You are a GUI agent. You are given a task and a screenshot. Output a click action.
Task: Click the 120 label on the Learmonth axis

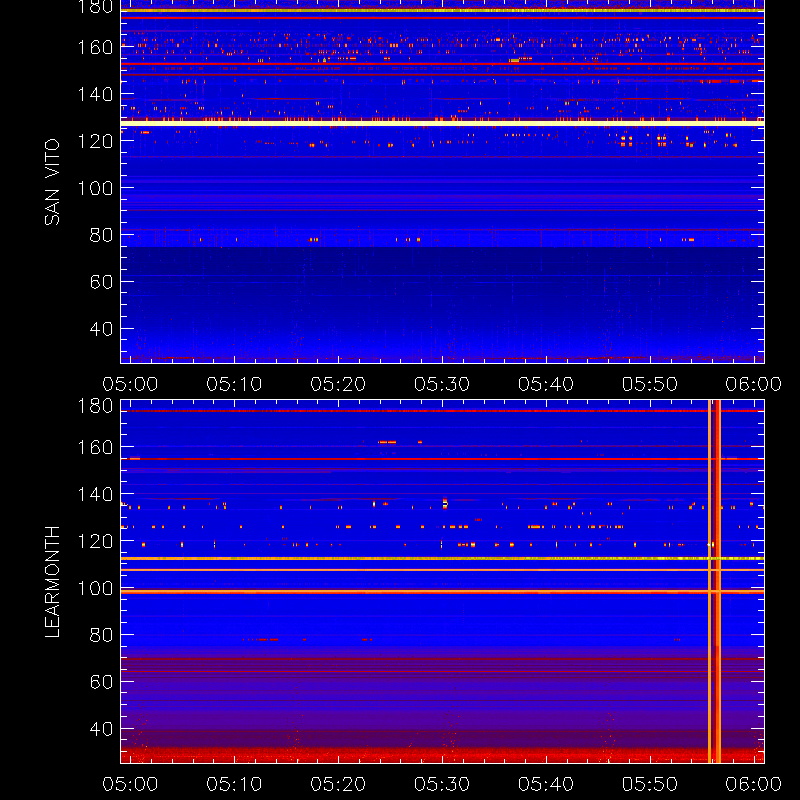95,541
